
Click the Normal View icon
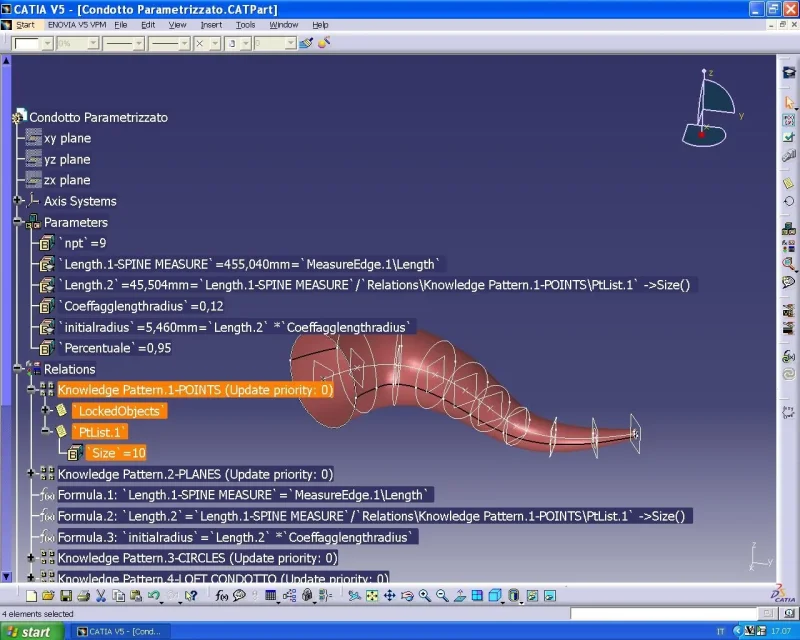[x=460, y=596]
